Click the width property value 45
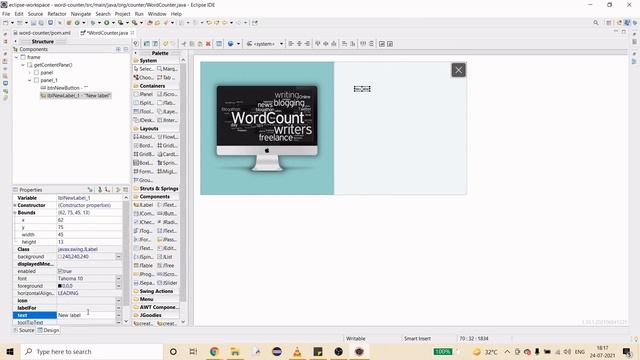 click(89, 235)
